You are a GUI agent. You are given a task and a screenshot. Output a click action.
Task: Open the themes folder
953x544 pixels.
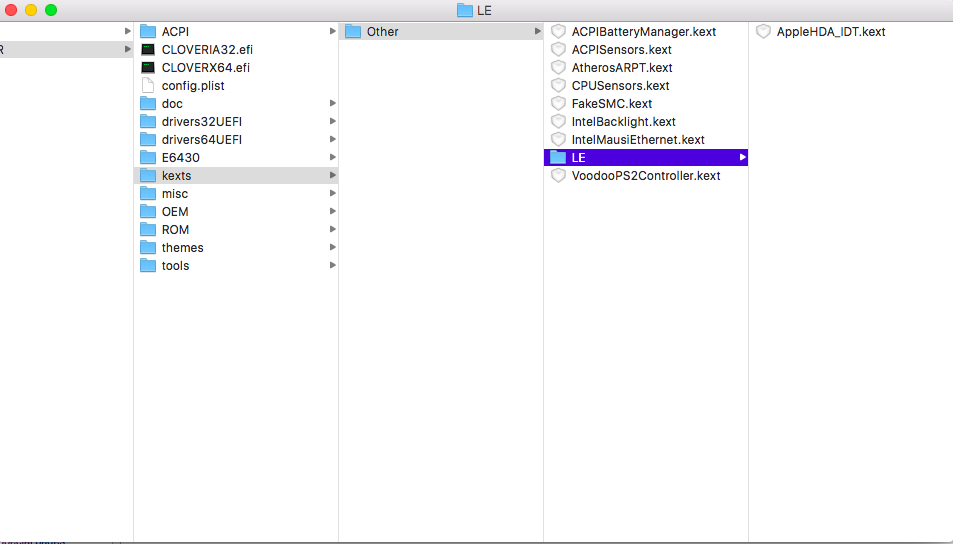tap(182, 248)
